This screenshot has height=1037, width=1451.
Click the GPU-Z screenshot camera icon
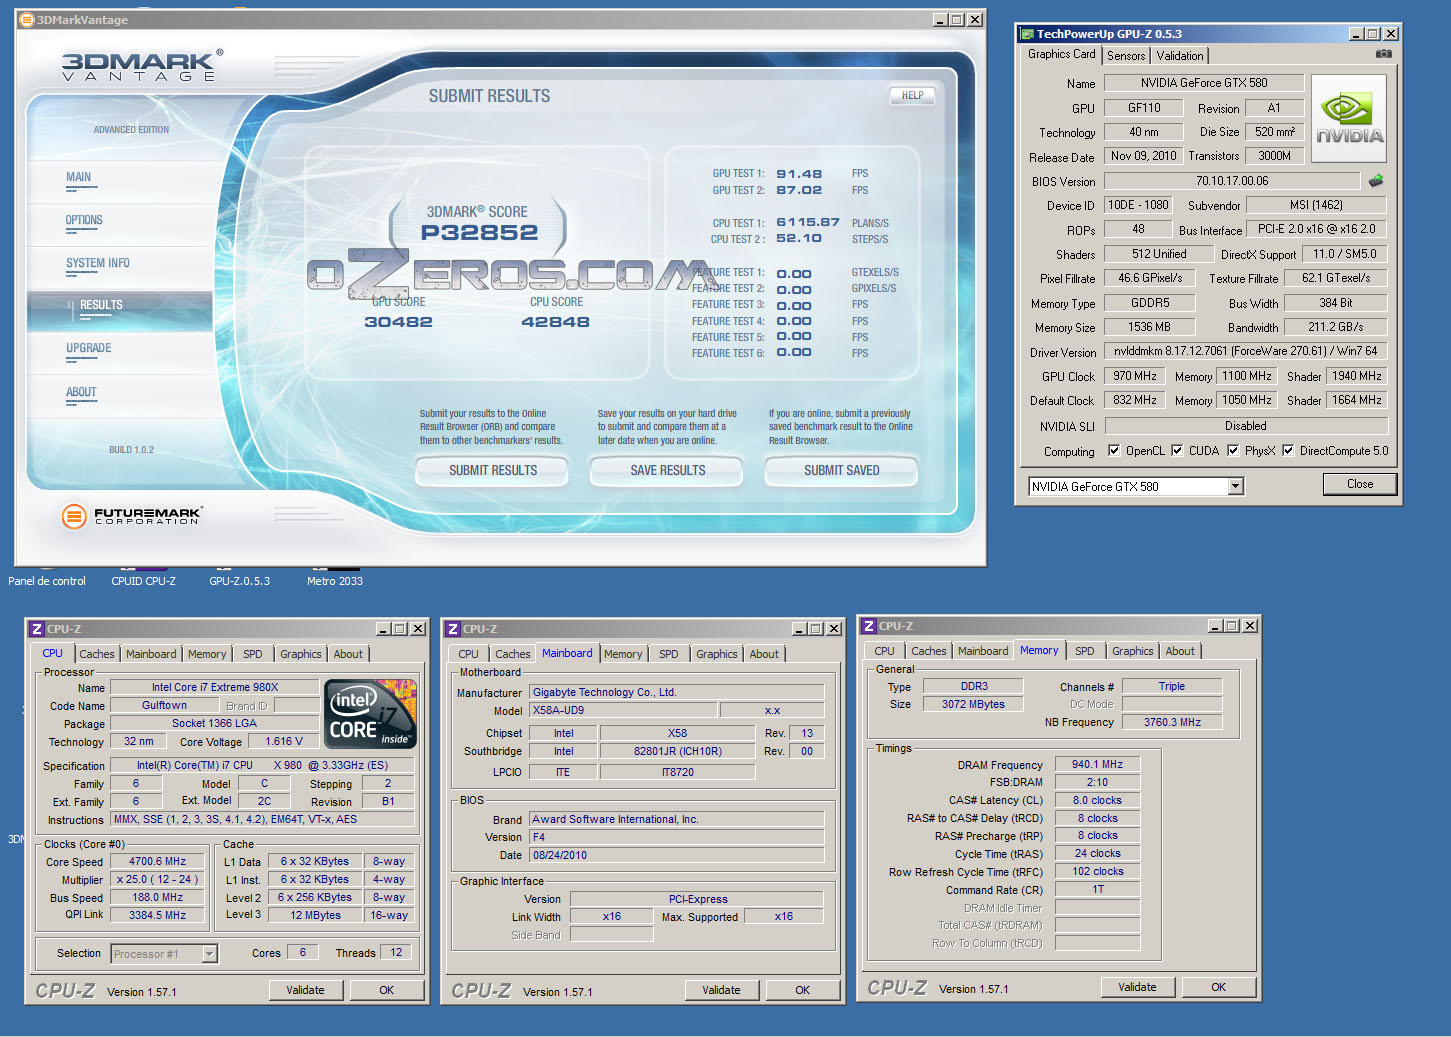click(1383, 54)
